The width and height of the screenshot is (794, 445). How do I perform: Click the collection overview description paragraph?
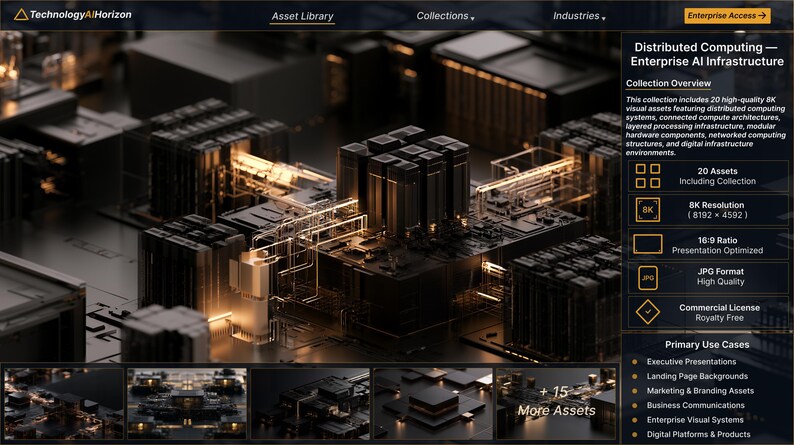(x=705, y=126)
